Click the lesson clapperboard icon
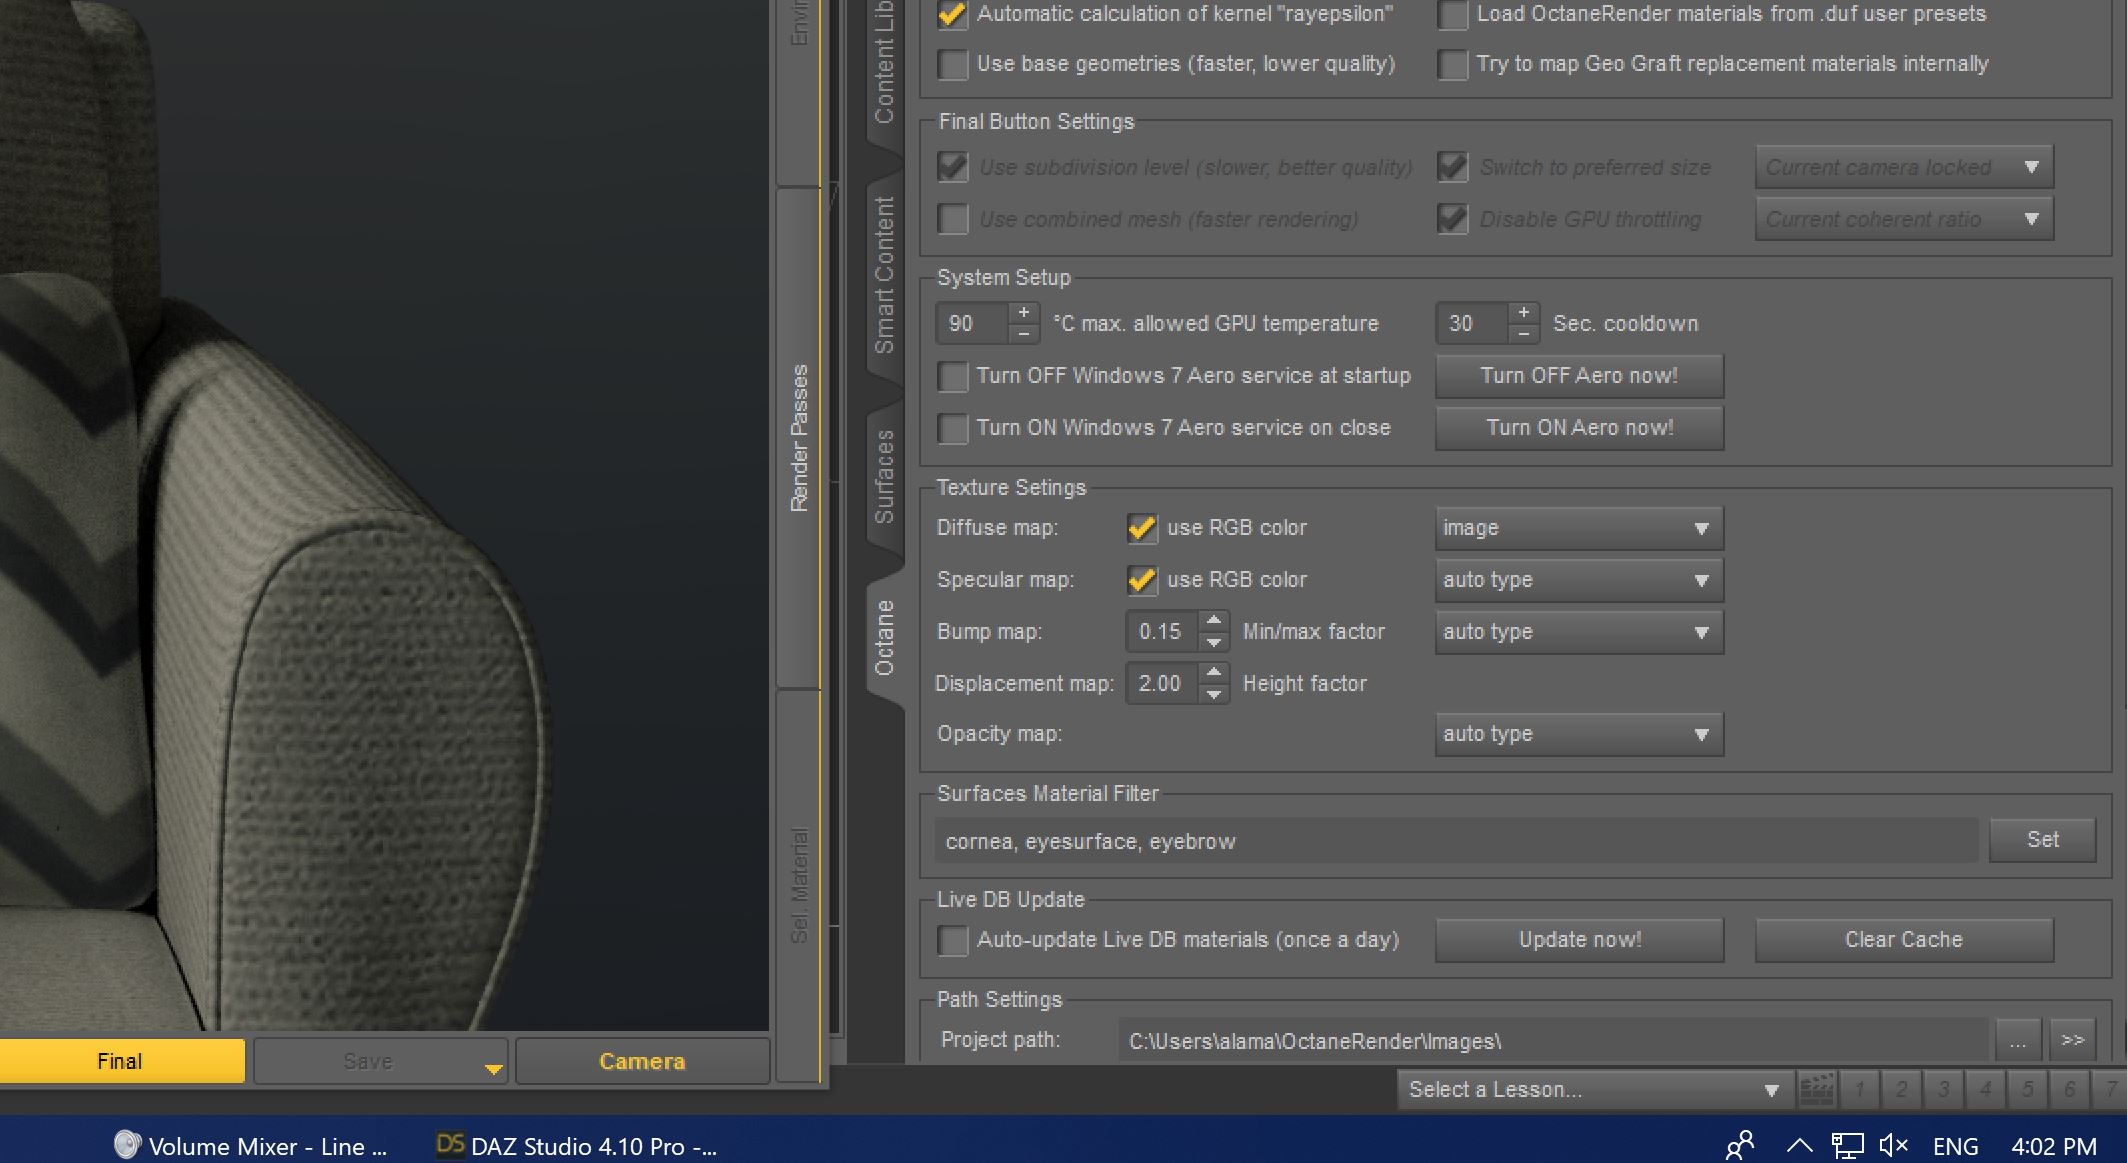 pos(1816,1090)
